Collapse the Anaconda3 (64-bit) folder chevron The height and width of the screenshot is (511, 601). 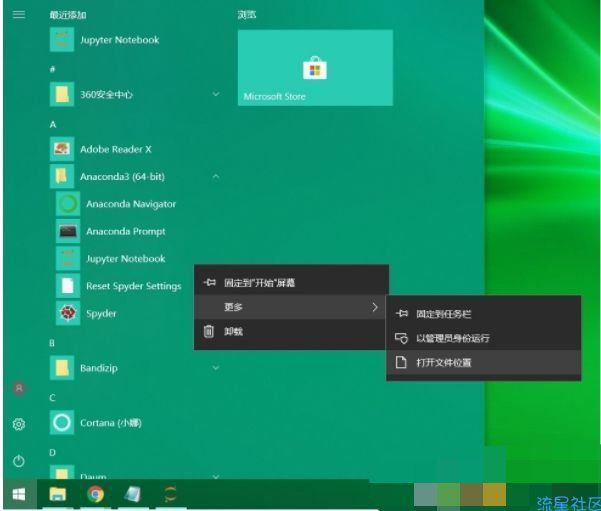pyautogui.click(x=216, y=176)
